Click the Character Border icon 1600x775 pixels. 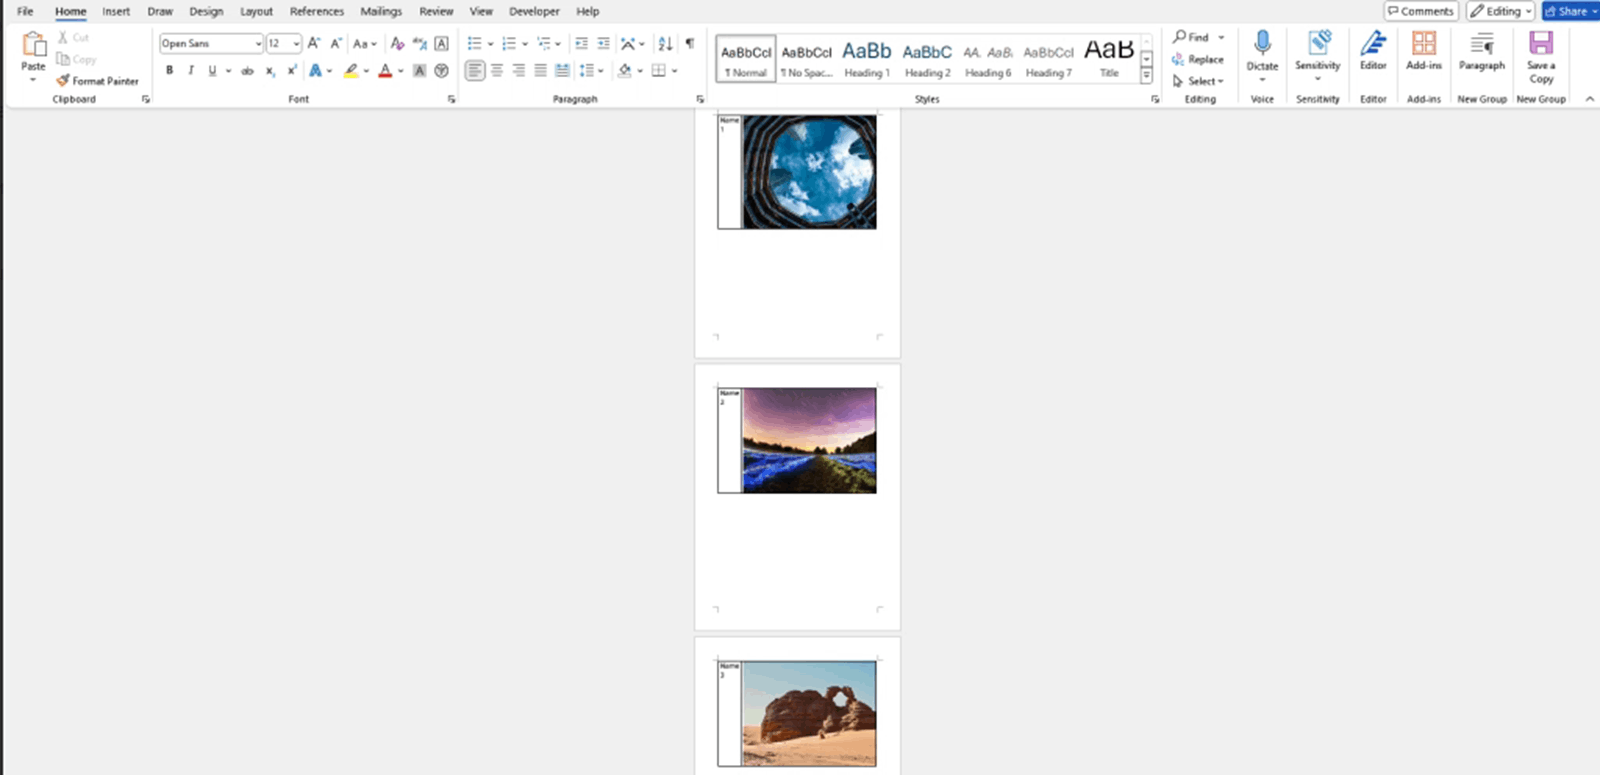tap(441, 43)
